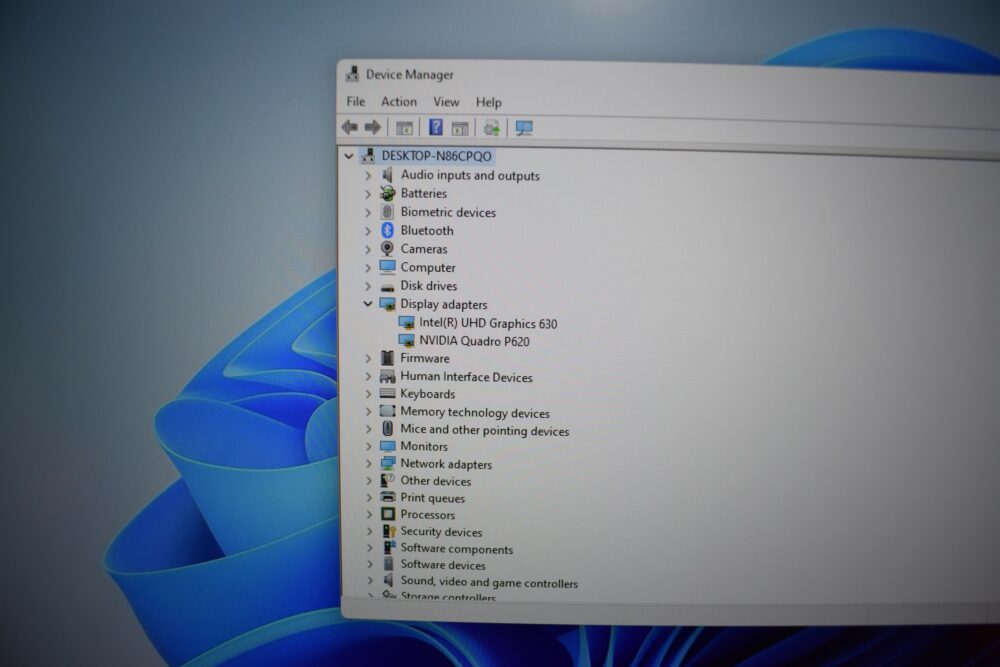Select the Disk drives label
Screen dimensions: 1000x667
(x=429, y=286)
